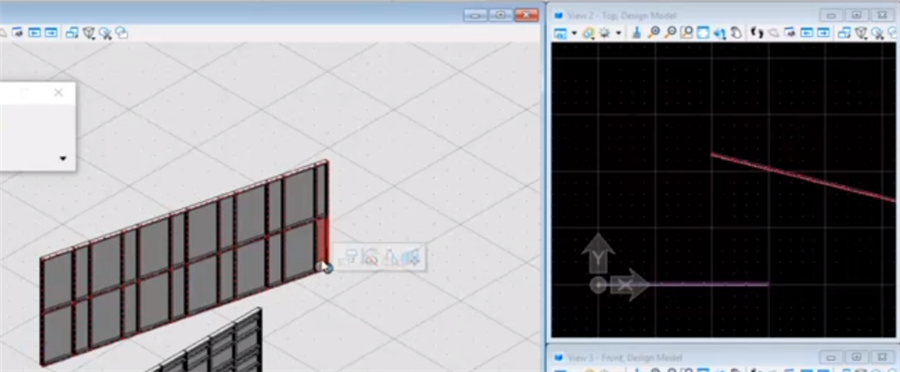This screenshot has width=900, height=372.
Task: Select the Zoom In tool in View 2
Action: pyautogui.click(x=653, y=33)
